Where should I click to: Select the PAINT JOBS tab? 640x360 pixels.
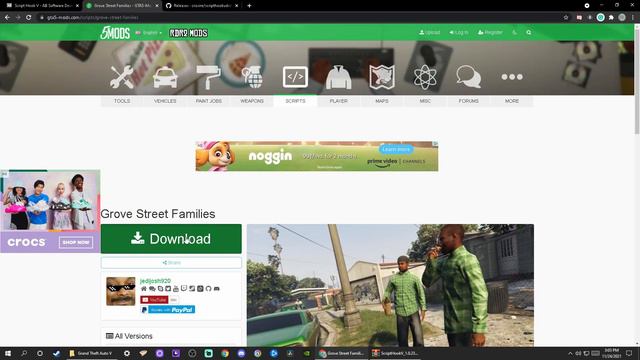pos(209,101)
